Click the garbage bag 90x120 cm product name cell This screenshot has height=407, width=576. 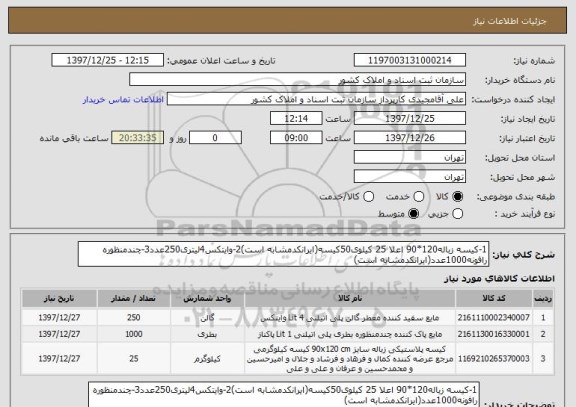350,359
